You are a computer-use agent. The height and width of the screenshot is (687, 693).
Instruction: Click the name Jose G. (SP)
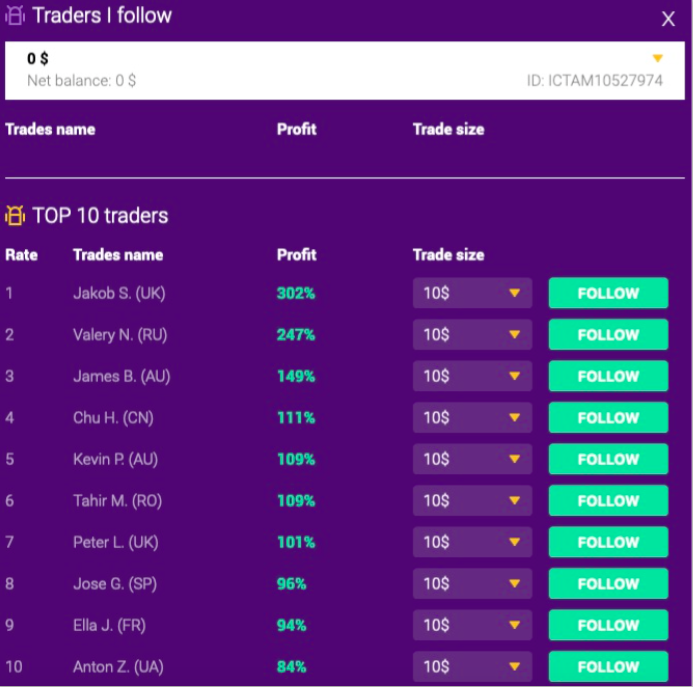[x=115, y=584]
